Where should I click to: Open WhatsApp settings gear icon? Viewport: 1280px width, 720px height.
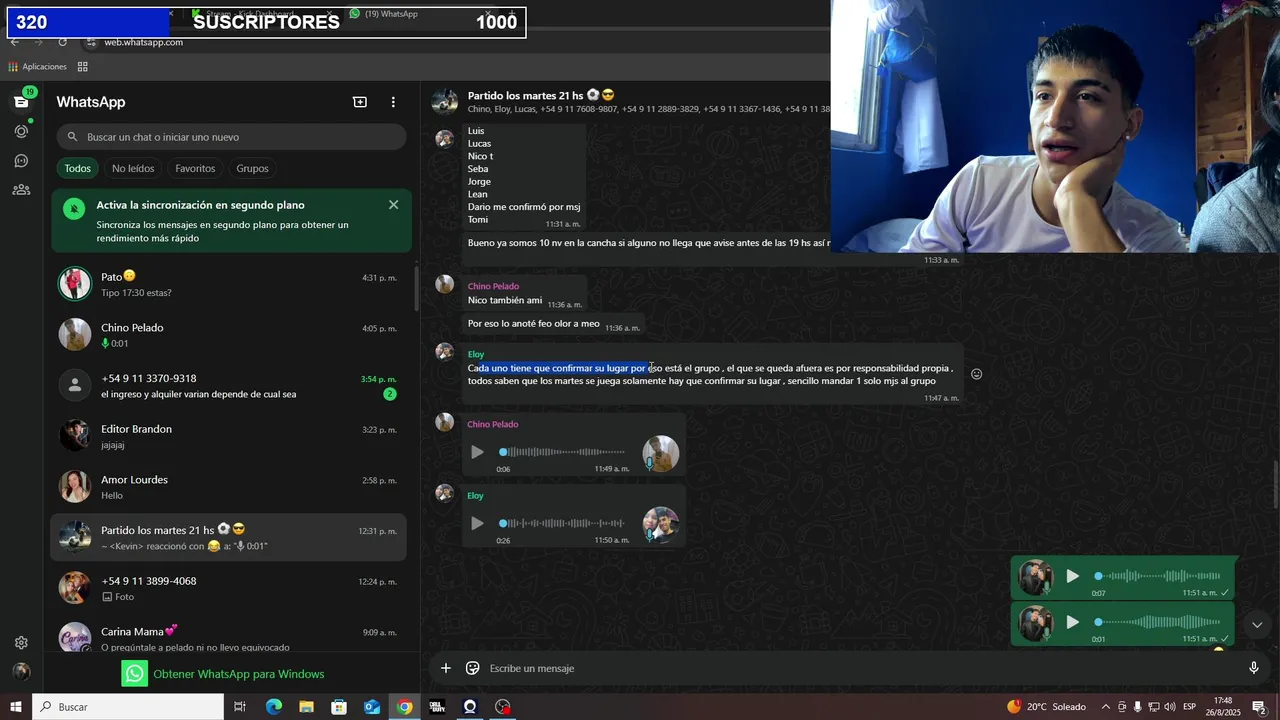click(x=21, y=643)
